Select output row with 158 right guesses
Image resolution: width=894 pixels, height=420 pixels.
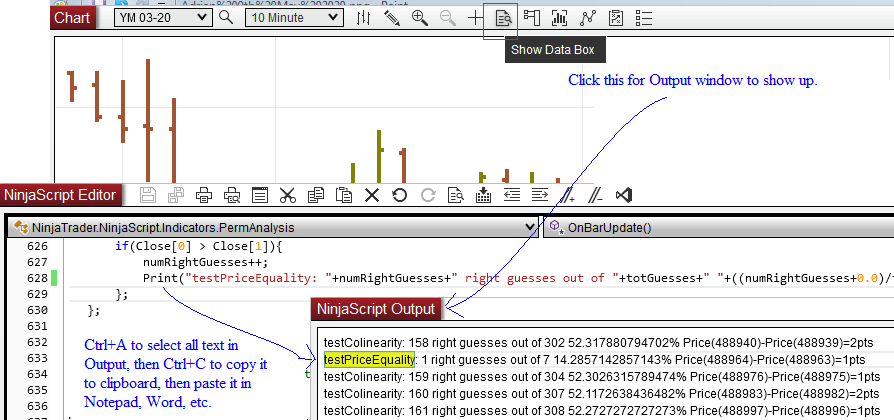[x=601, y=343]
